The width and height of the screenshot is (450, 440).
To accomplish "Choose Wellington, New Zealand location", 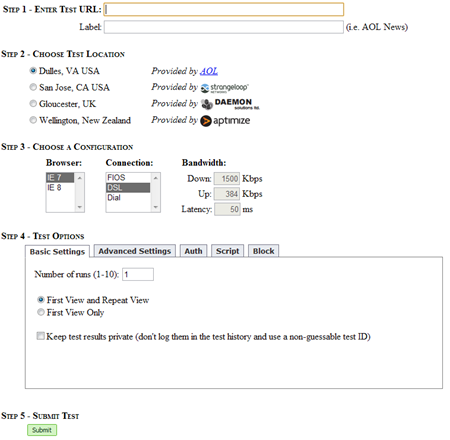I will pyautogui.click(x=33, y=120).
